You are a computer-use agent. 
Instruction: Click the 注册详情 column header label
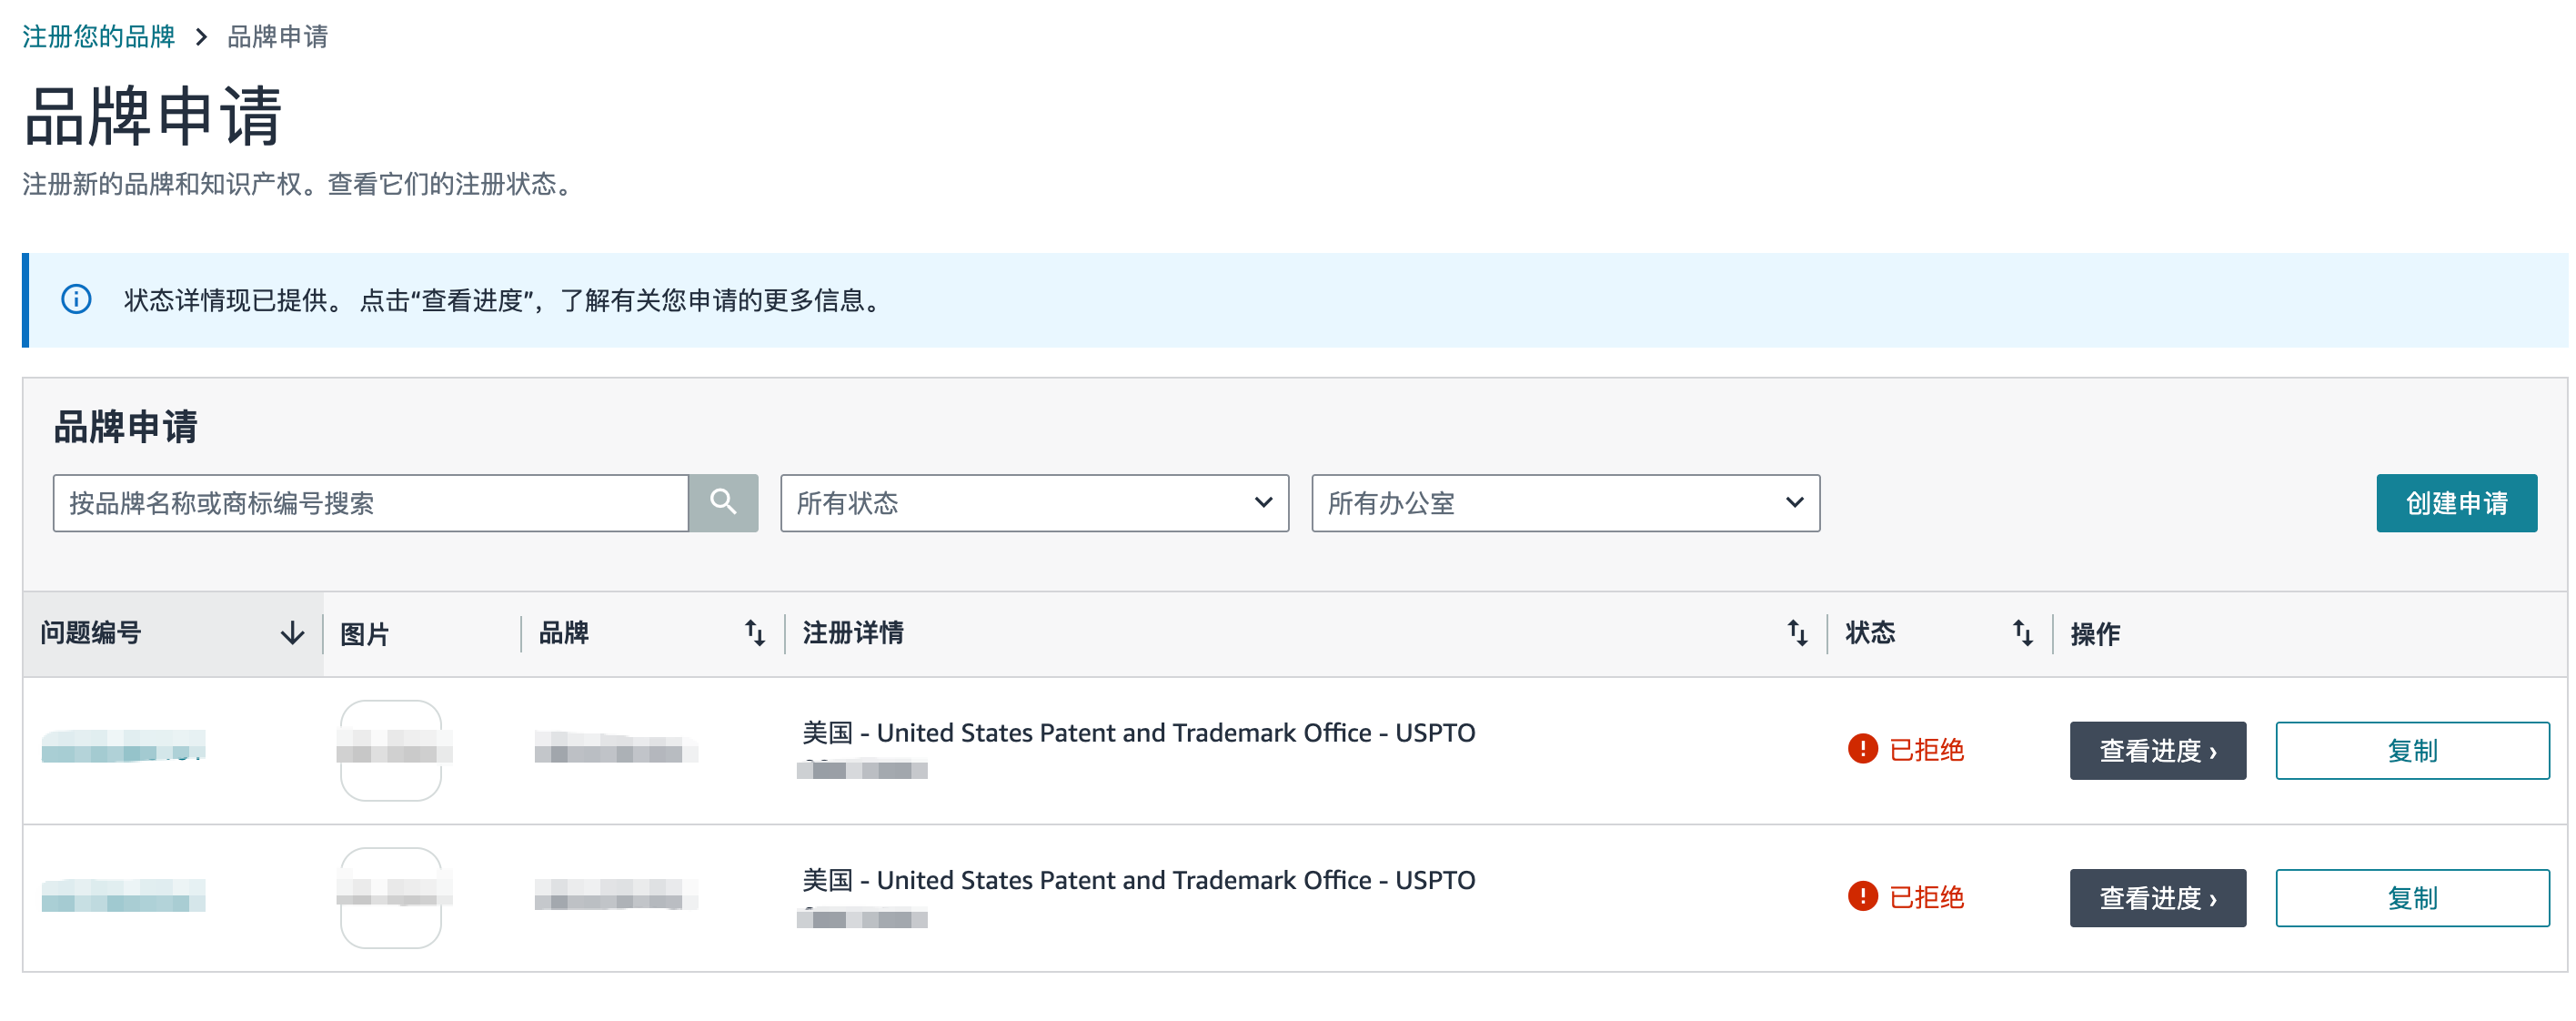[x=853, y=633]
